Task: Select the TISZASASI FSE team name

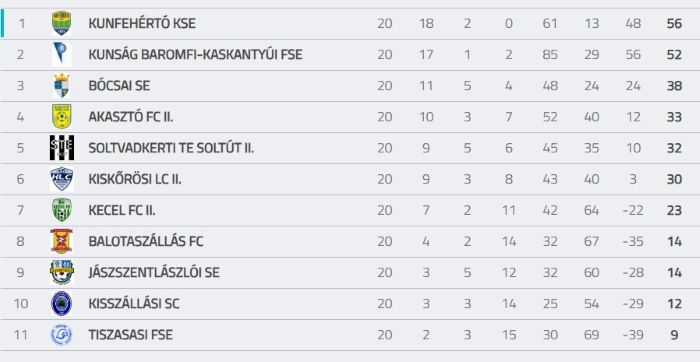Action: [130, 335]
